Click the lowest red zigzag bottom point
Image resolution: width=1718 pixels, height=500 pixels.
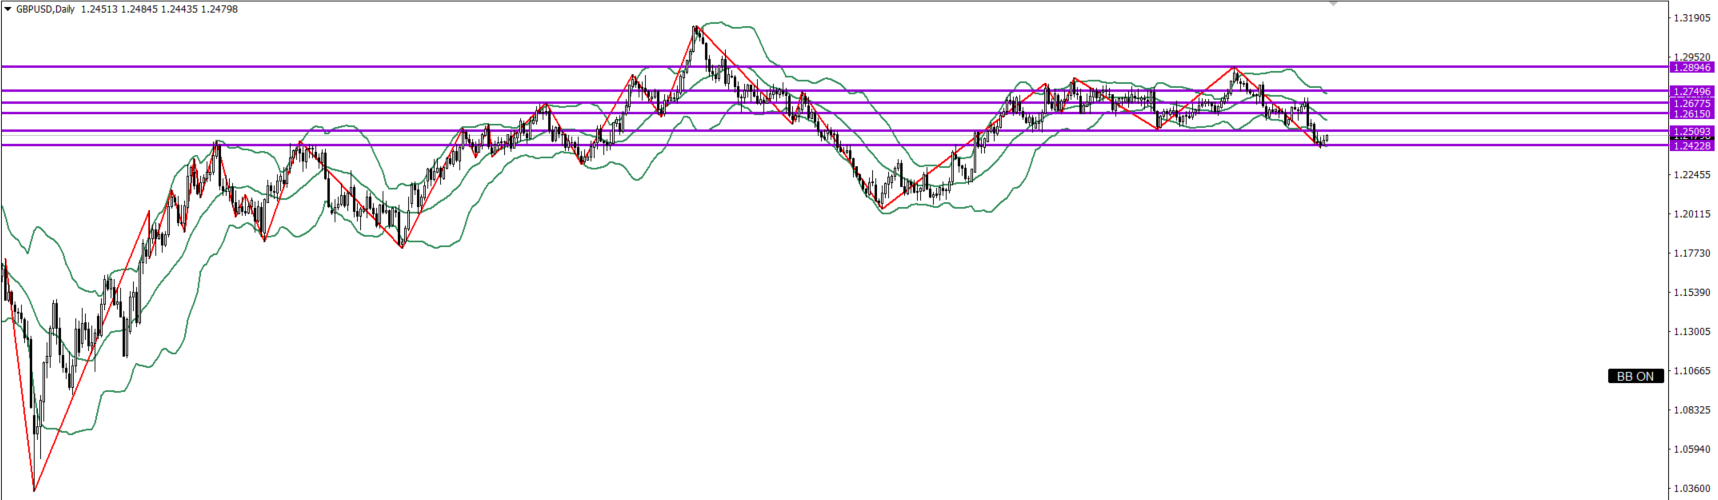[35, 490]
